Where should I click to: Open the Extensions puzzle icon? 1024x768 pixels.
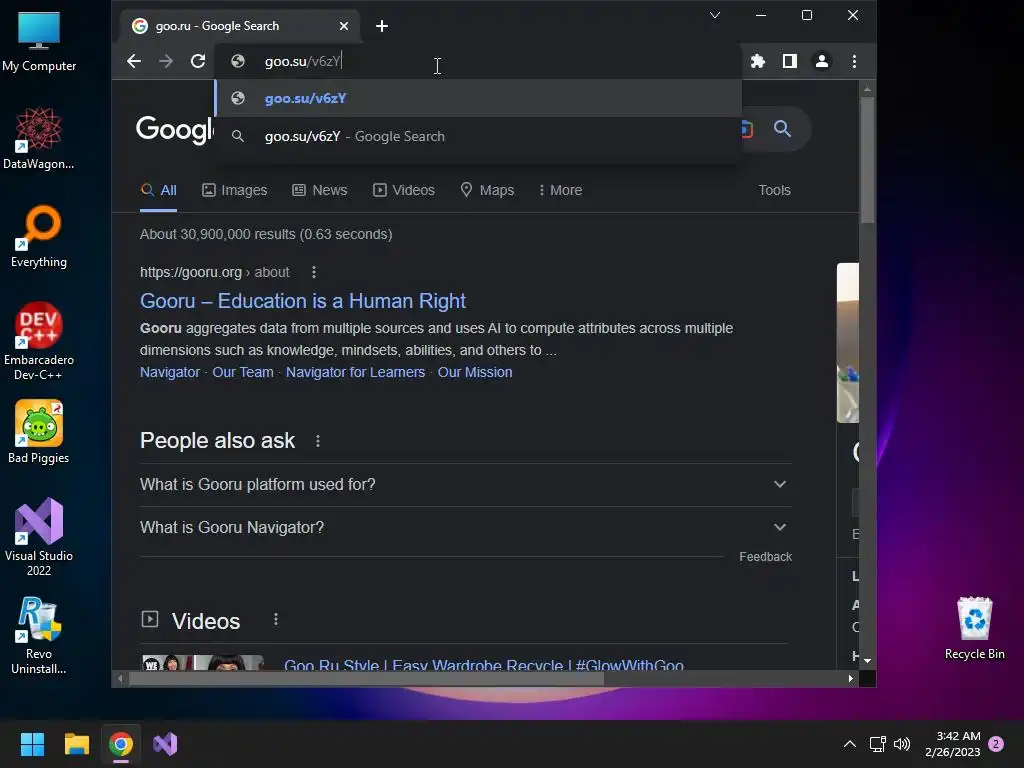pyautogui.click(x=758, y=61)
